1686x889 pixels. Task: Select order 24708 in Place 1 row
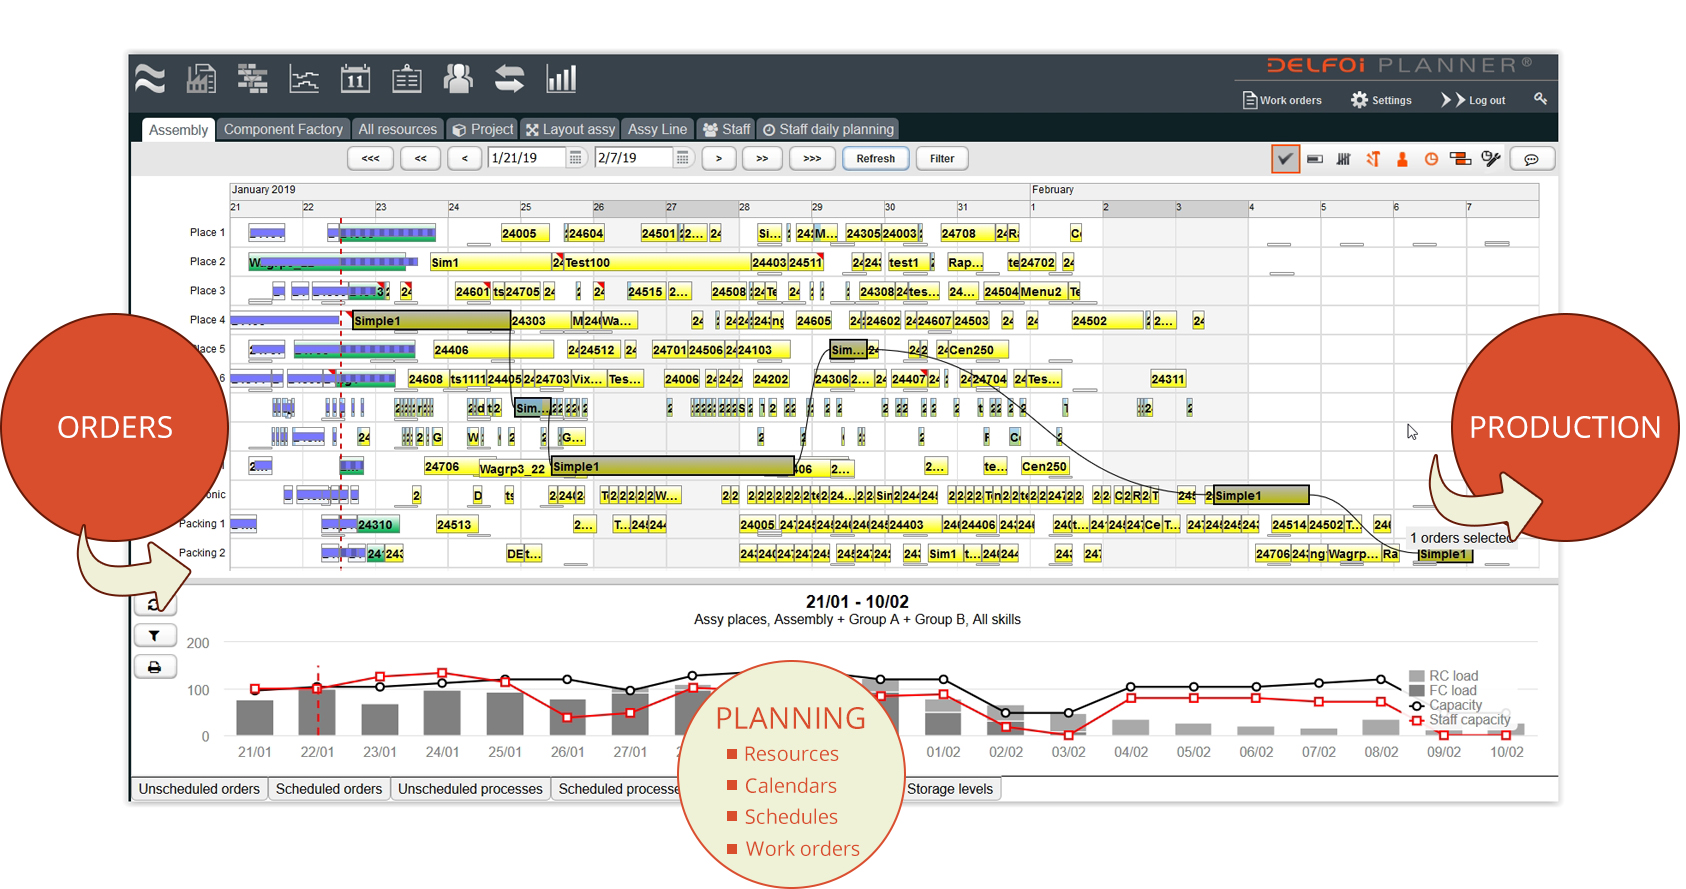[966, 233]
